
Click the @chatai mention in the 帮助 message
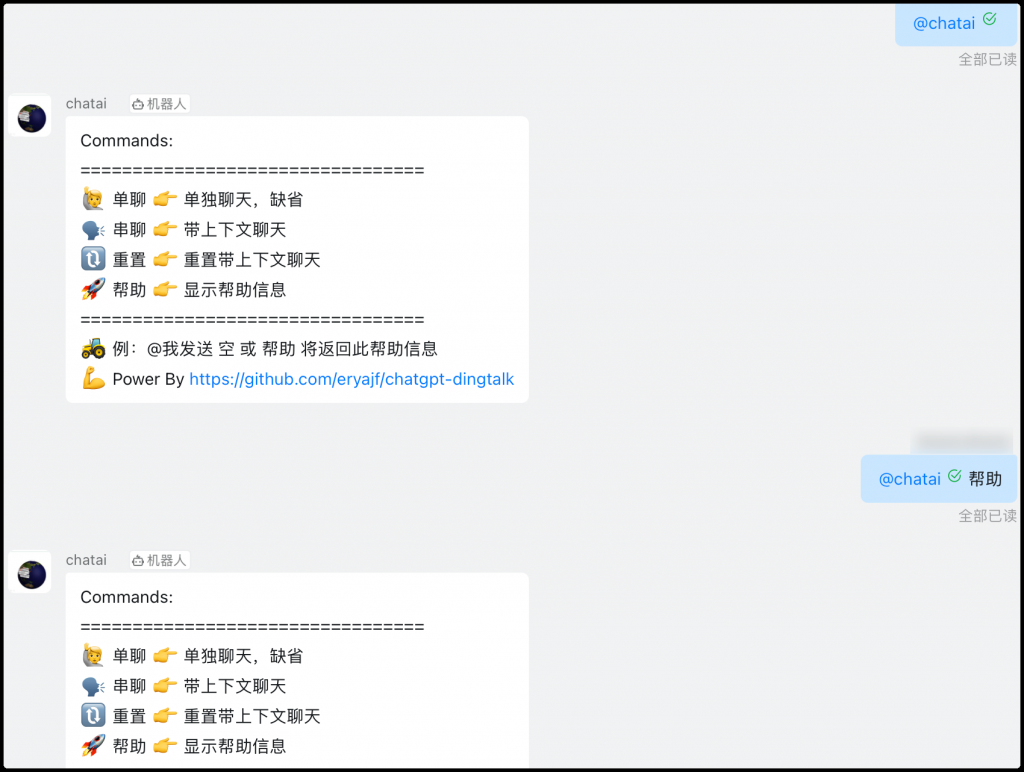pyautogui.click(x=910, y=479)
